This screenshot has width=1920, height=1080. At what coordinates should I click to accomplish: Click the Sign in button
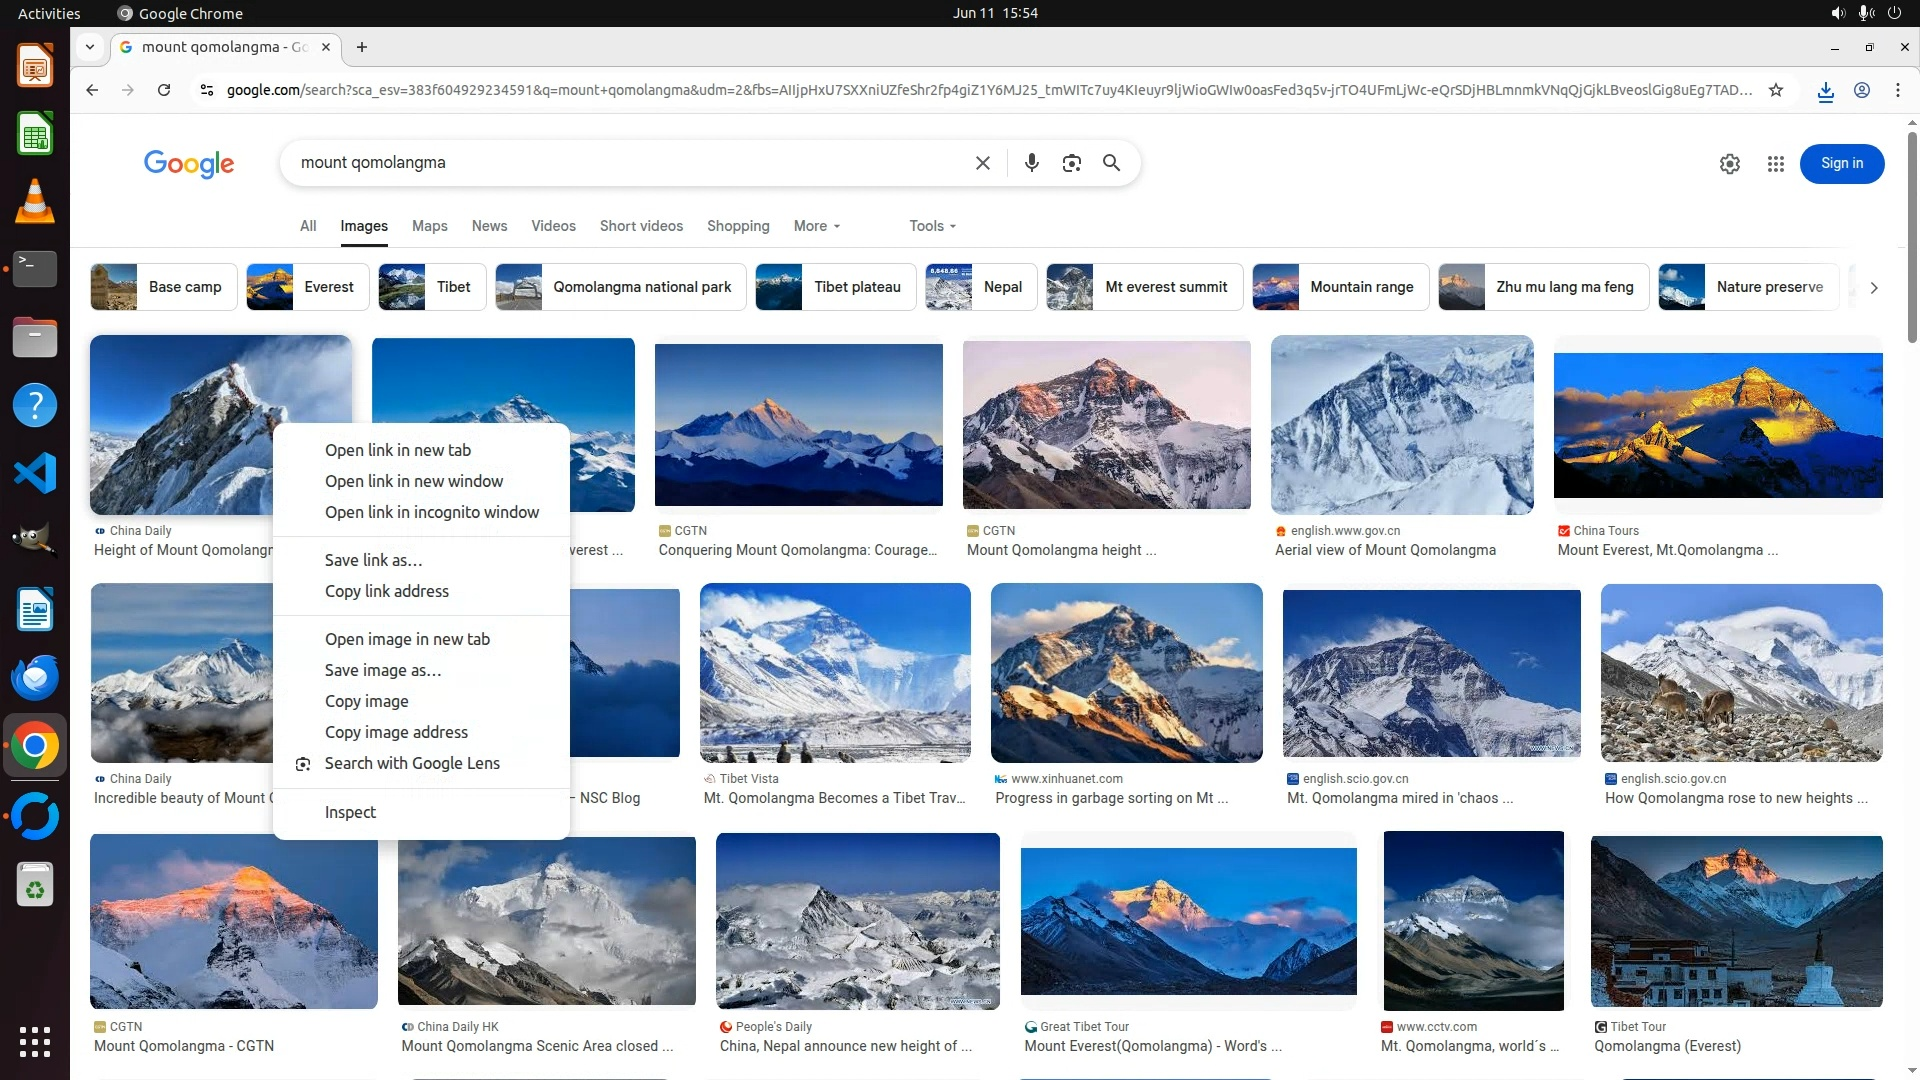(x=1841, y=164)
